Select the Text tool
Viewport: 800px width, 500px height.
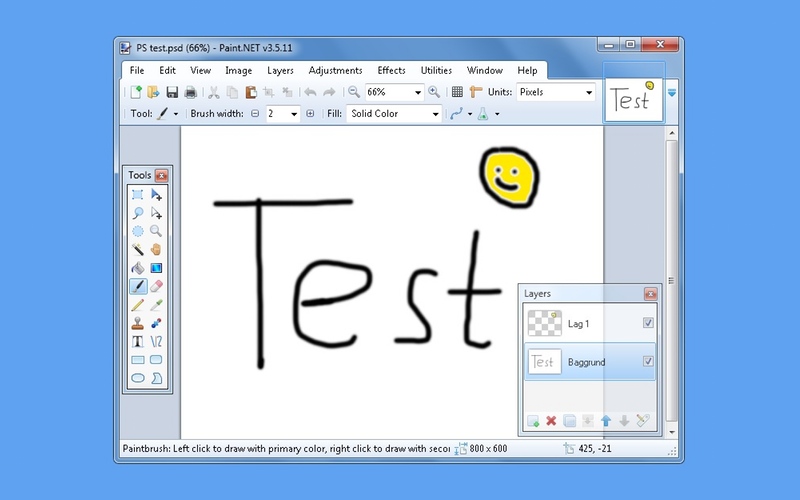138,341
